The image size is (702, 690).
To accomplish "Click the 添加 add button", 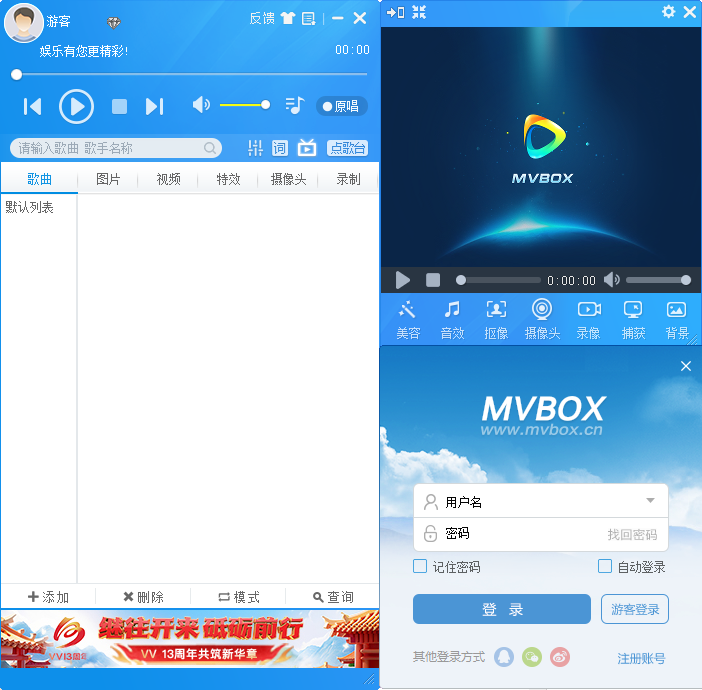I will pyautogui.click(x=48, y=597).
